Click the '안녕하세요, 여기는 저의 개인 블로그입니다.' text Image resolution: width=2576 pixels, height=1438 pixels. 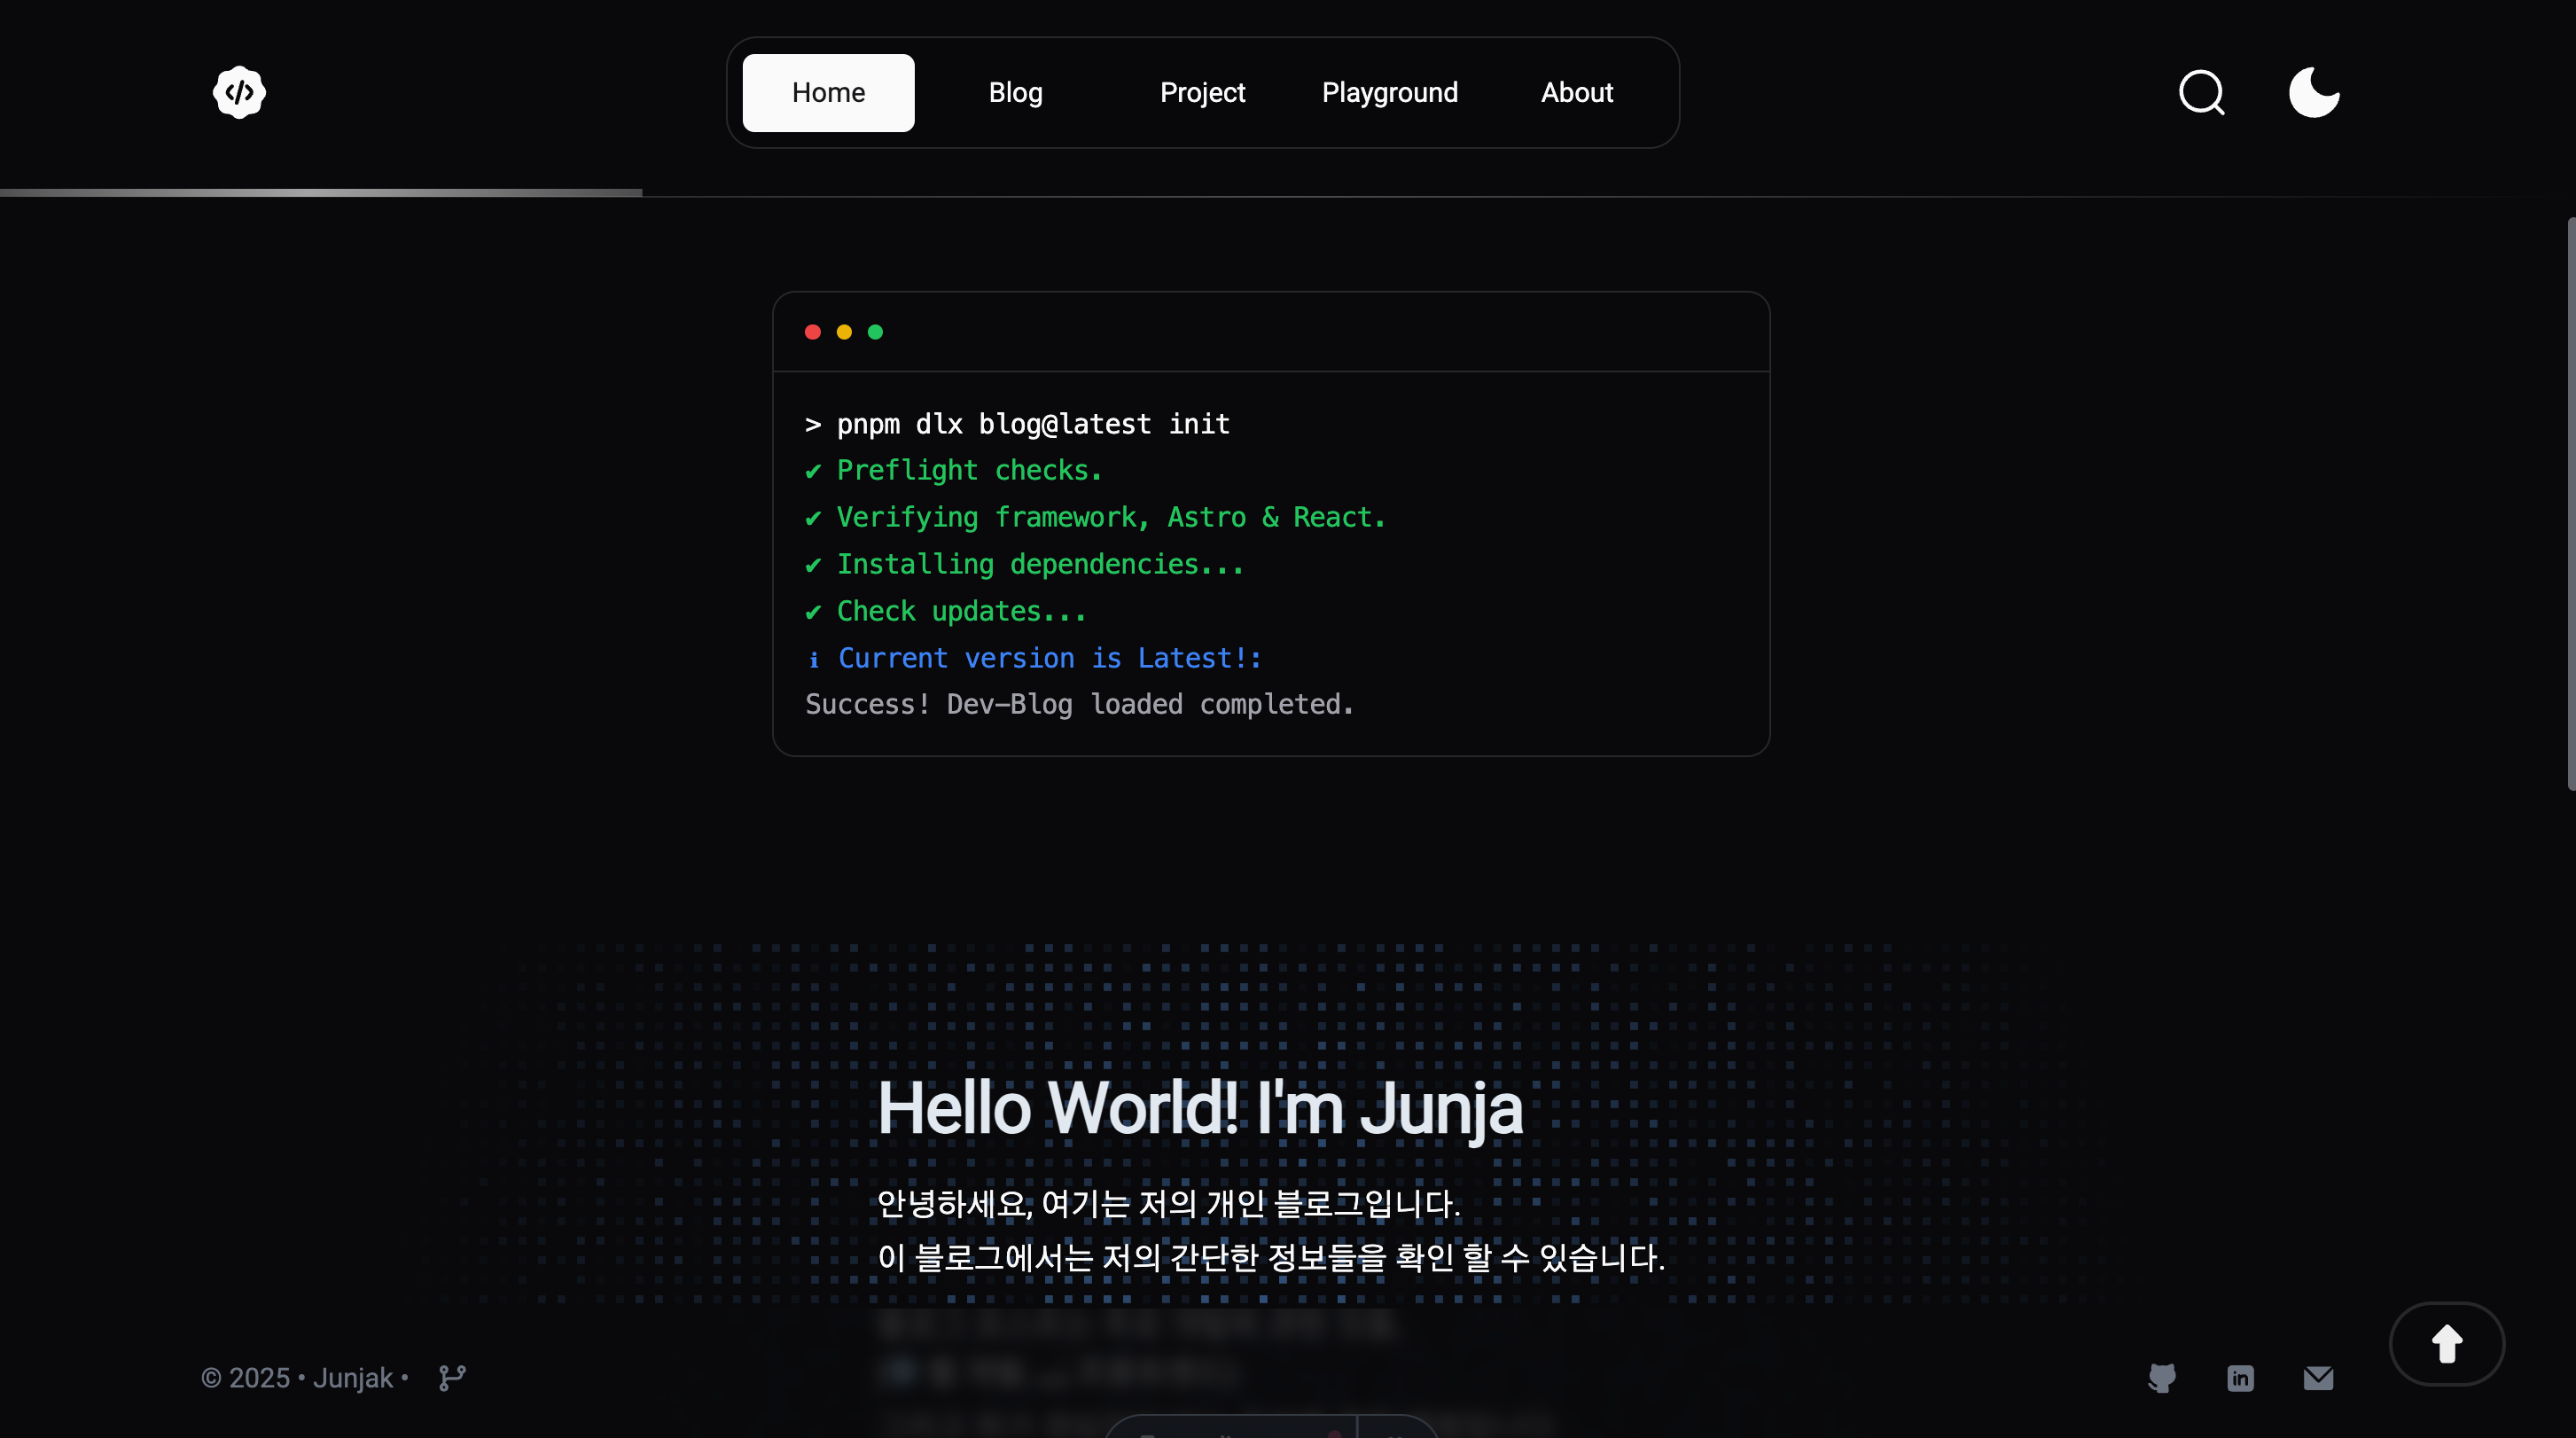pos(1169,1203)
